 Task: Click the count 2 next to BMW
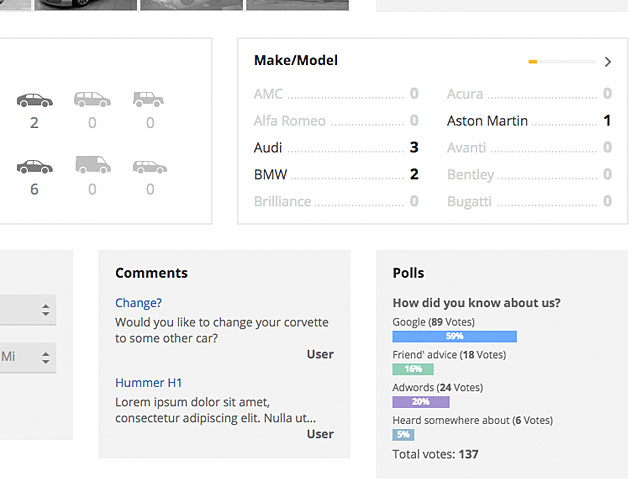[414, 174]
